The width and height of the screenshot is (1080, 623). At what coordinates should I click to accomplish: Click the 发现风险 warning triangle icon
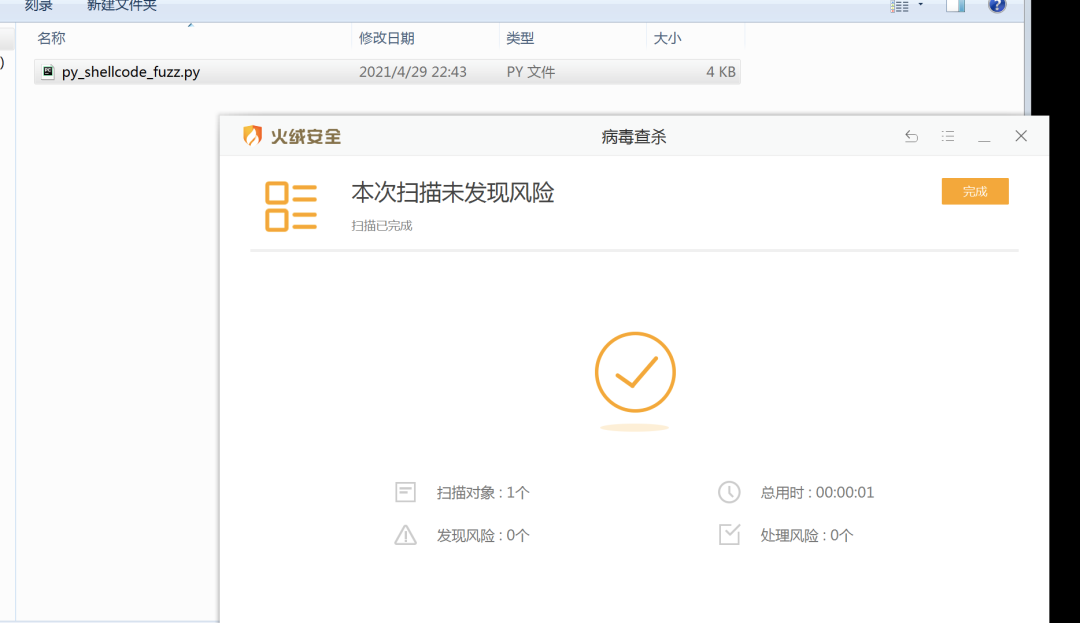click(406, 535)
